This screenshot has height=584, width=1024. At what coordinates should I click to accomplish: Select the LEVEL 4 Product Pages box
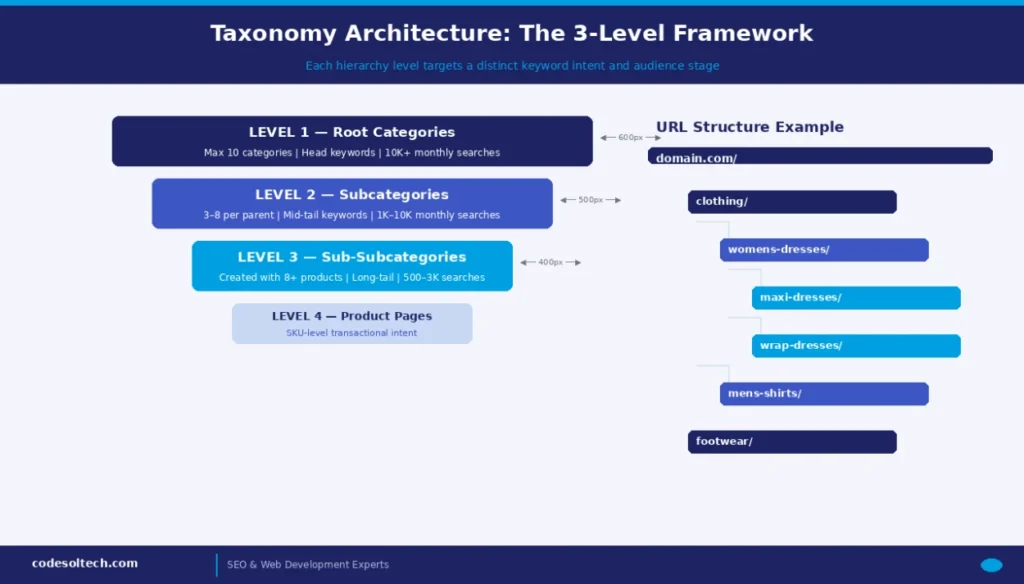click(x=351, y=323)
